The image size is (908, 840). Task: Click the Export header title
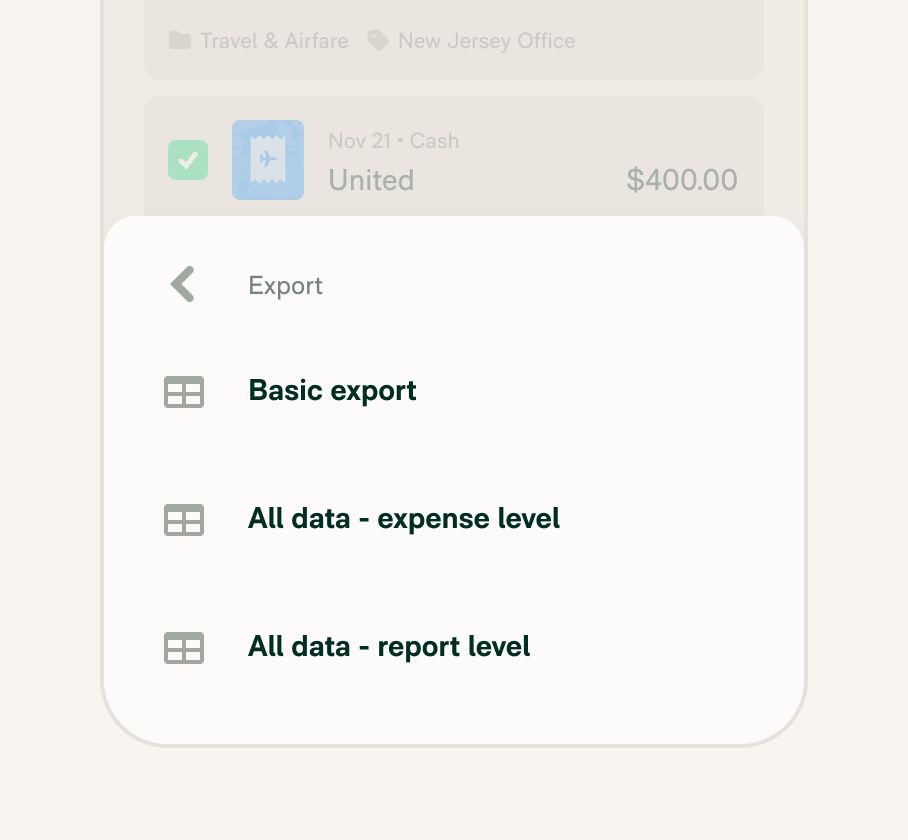tap(285, 286)
